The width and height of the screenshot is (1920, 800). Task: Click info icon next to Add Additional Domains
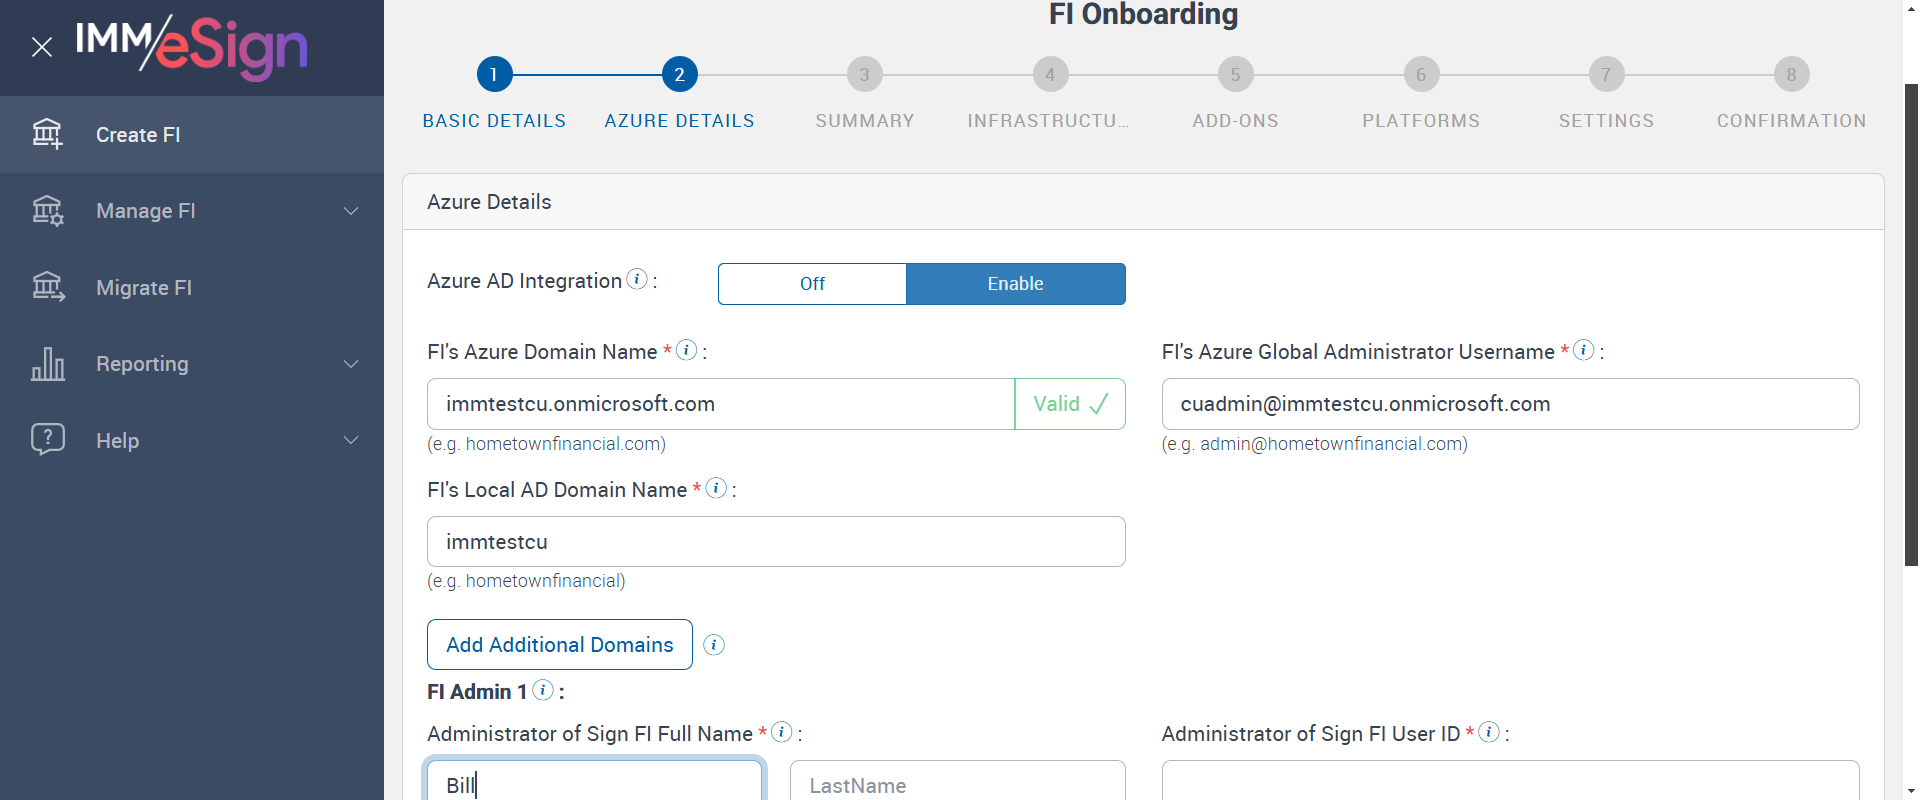pos(714,645)
